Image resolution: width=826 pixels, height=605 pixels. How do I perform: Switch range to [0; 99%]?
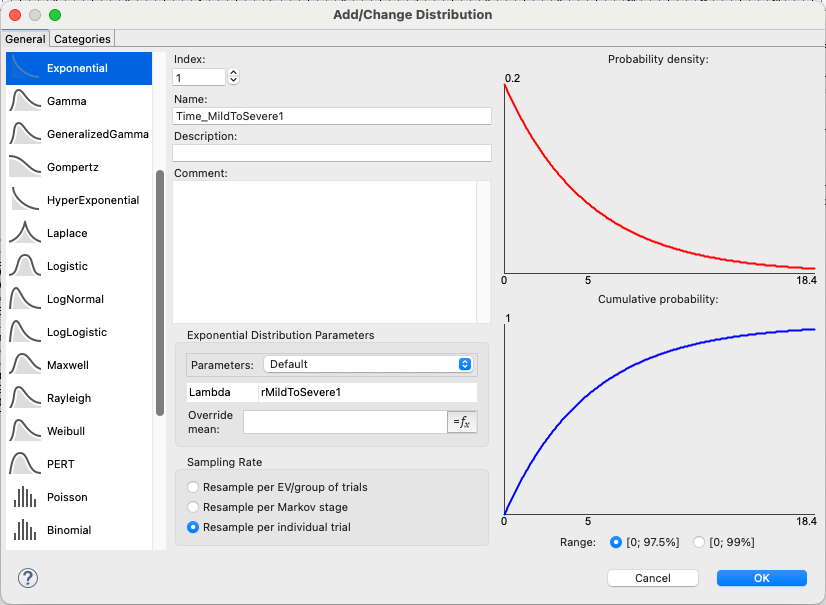(x=699, y=542)
